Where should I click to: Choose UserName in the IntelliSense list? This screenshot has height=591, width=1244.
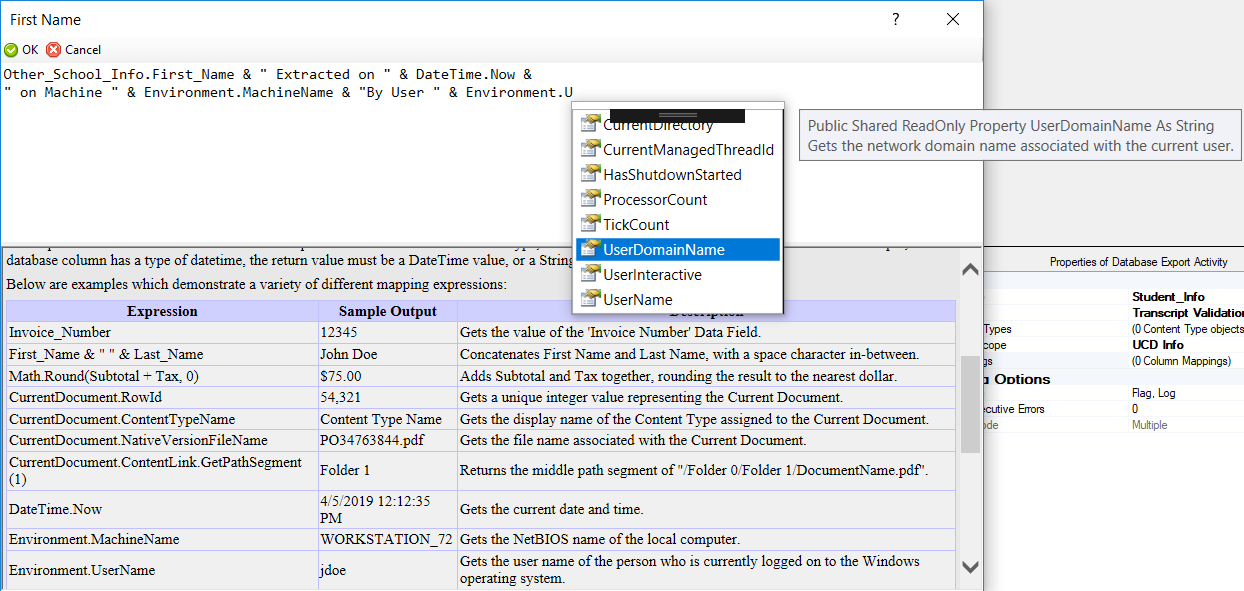(638, 300)
